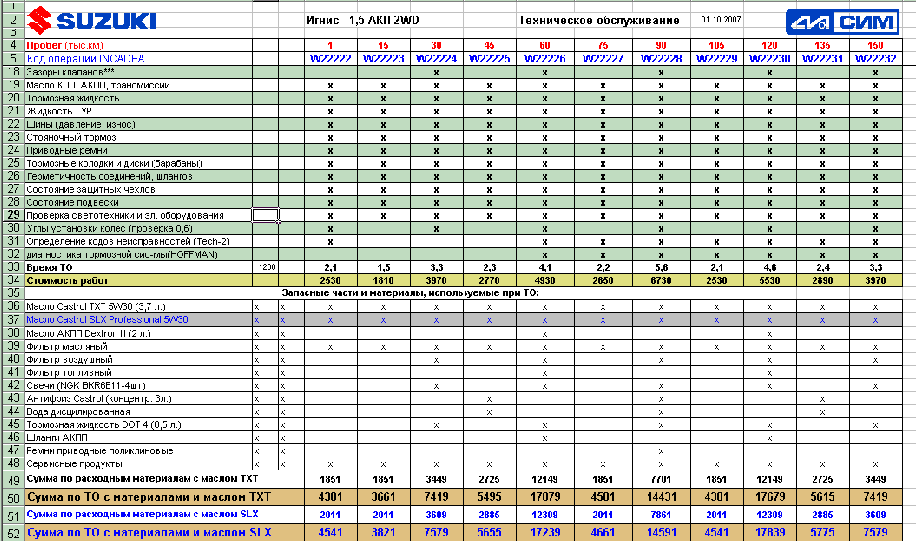
Task: Click the outlined active cell in row 29
Action: click(x=265, y=215)
